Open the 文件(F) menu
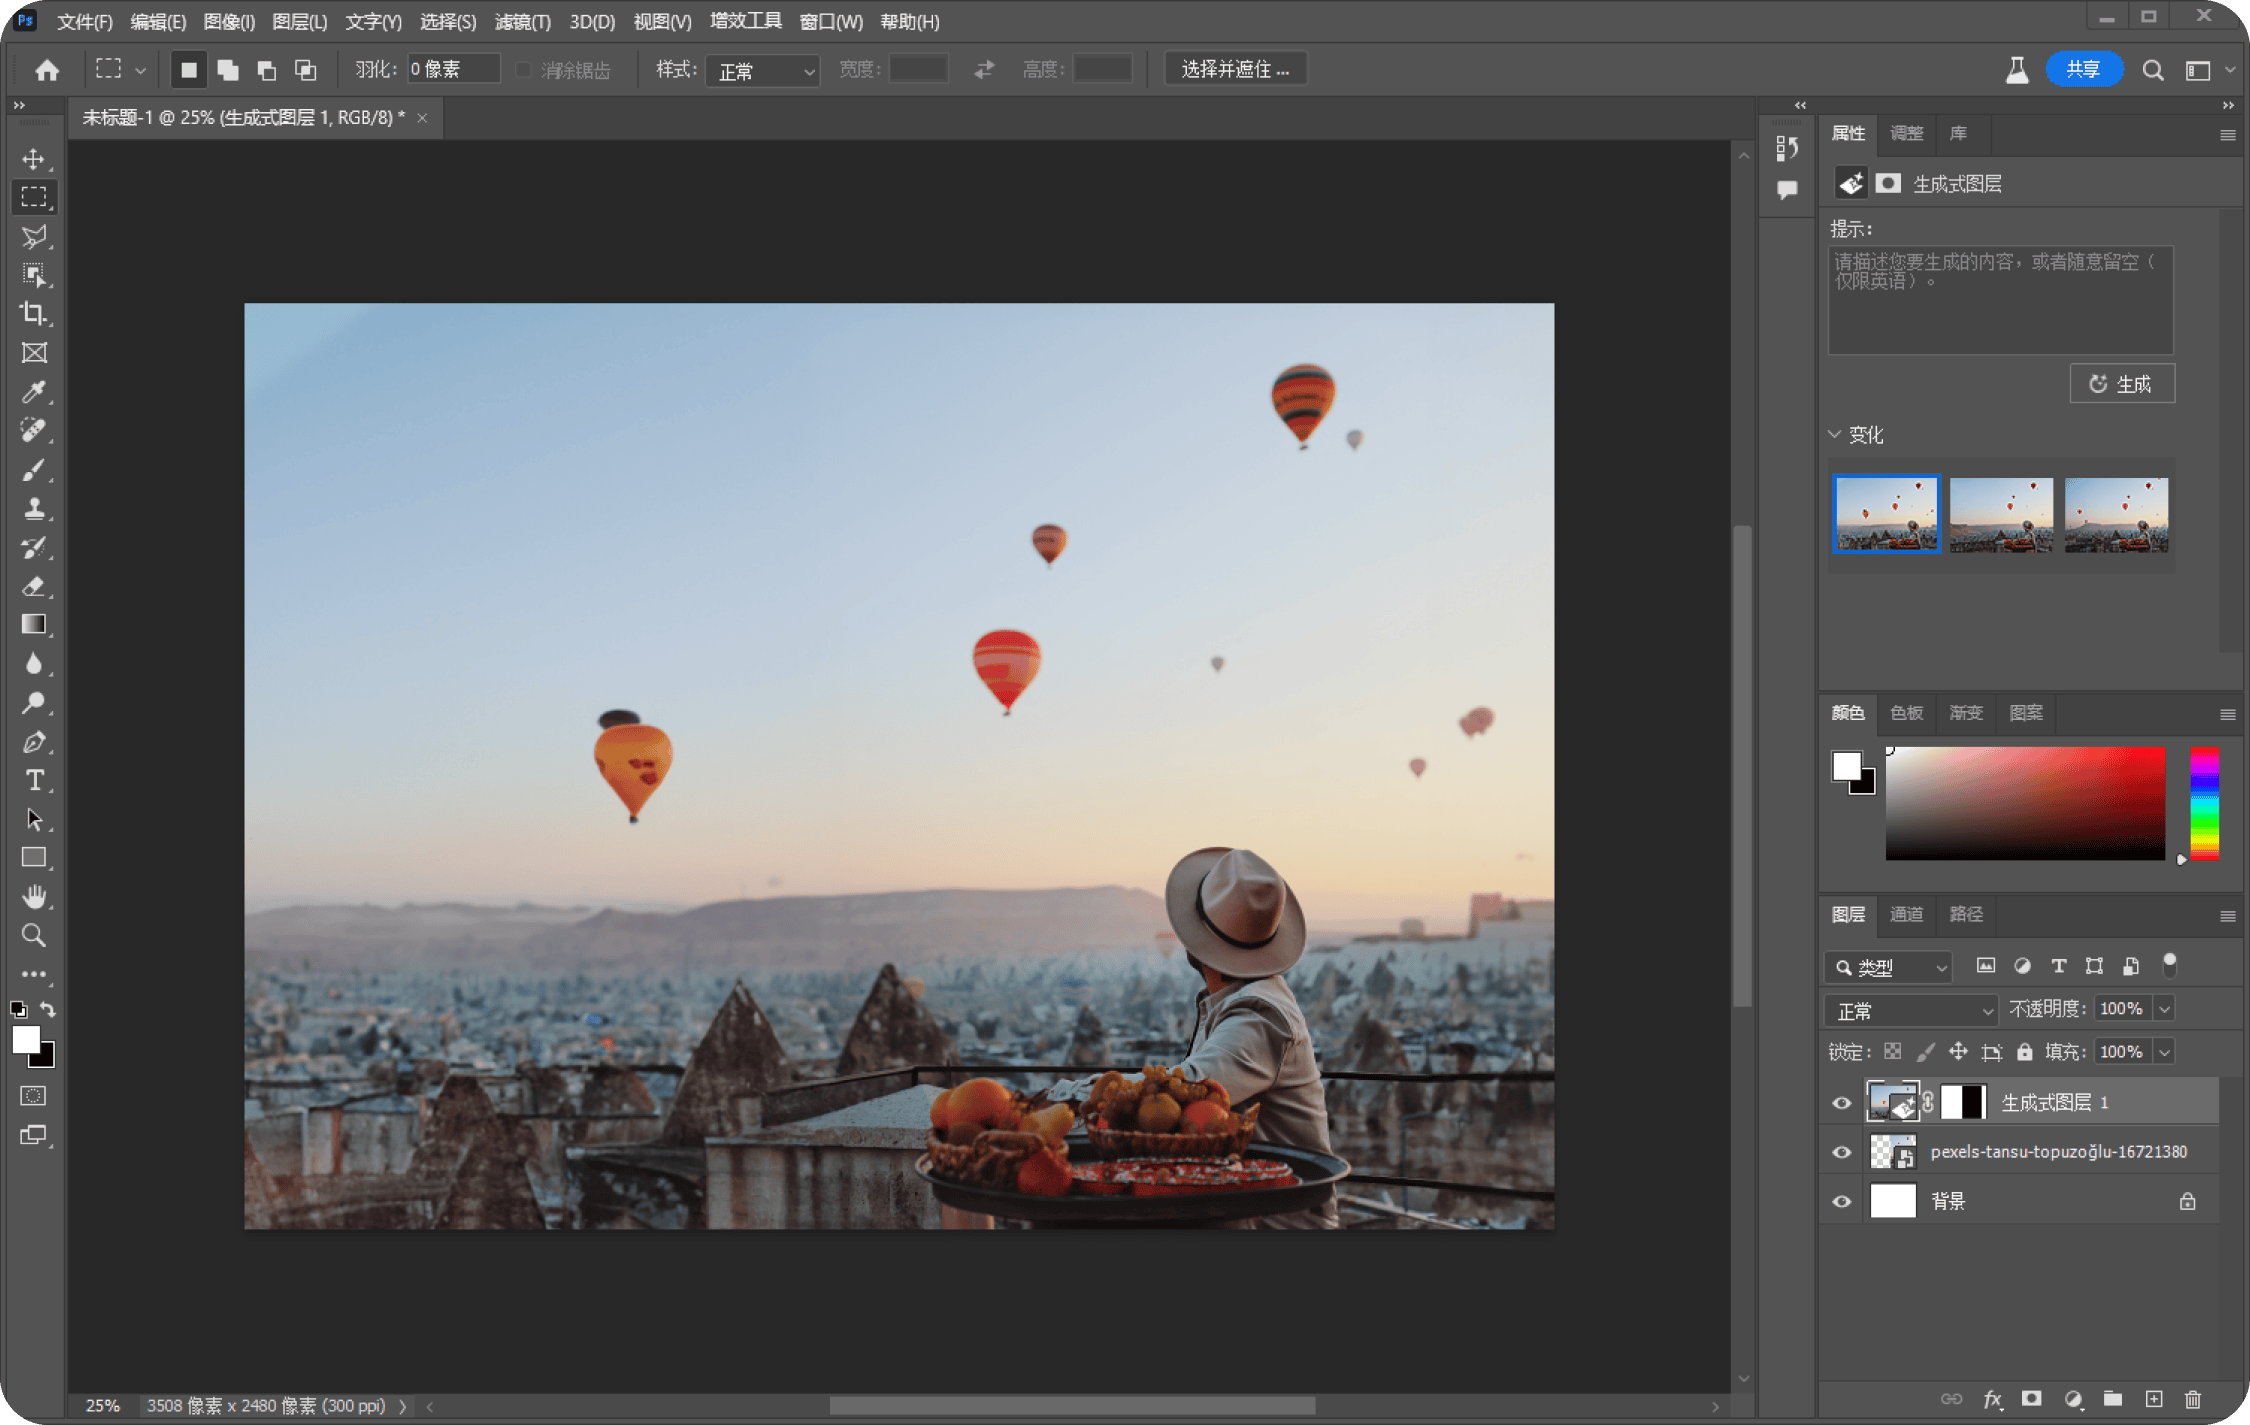The width and height of the screenshot is (2250, 1425). coord(85,21)
